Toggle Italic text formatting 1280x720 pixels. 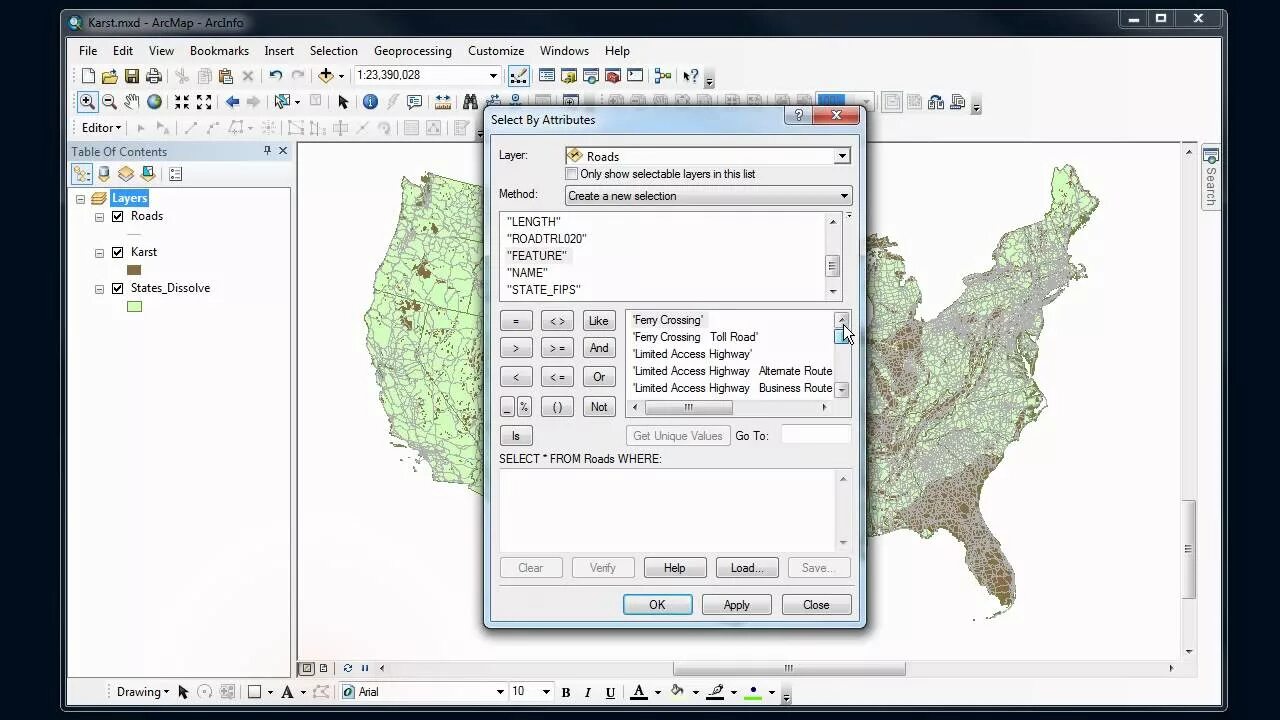coord(586,692)
